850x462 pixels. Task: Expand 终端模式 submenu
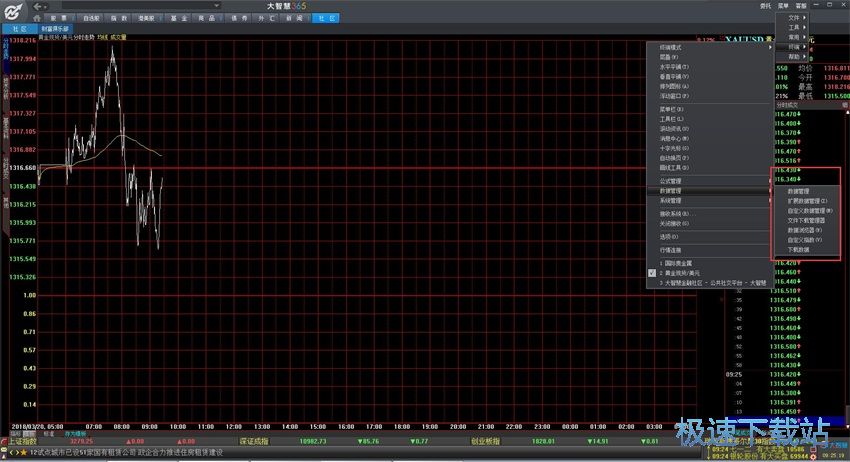tap(710, 48)
